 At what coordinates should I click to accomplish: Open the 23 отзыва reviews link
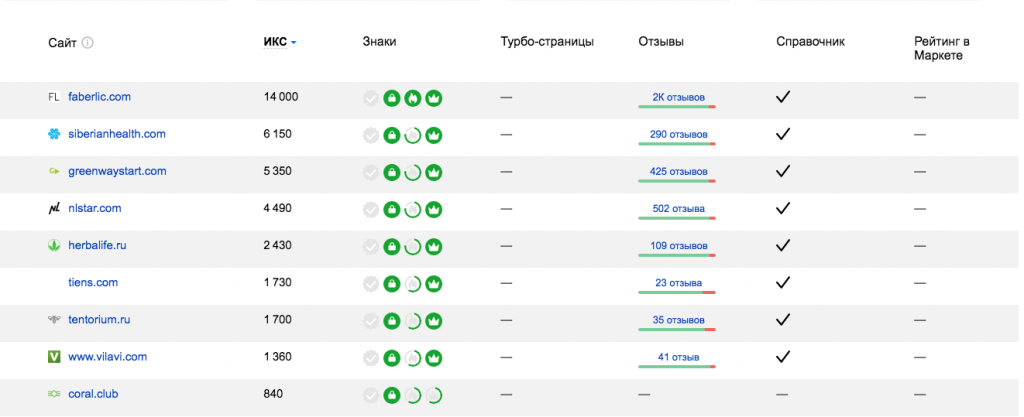coord(679,283)
